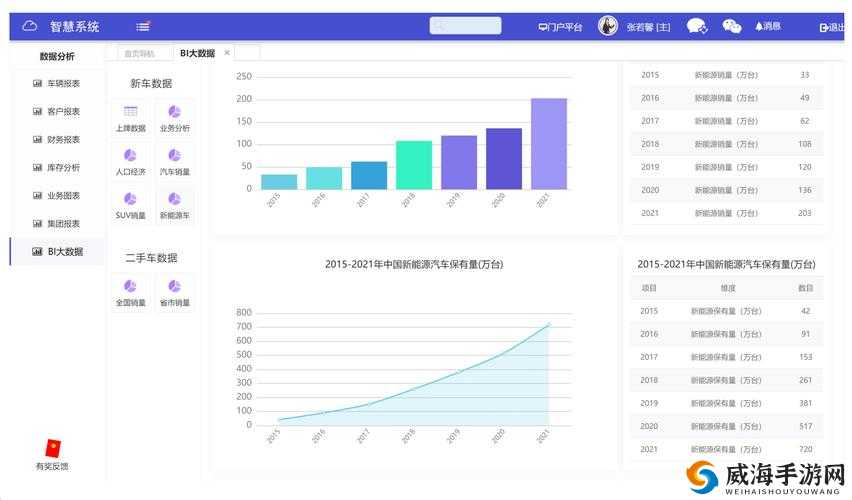Open the 业务分析 pie icon tile
The width and height of the screenshot is (852, 500).
(x=174, y=117)
